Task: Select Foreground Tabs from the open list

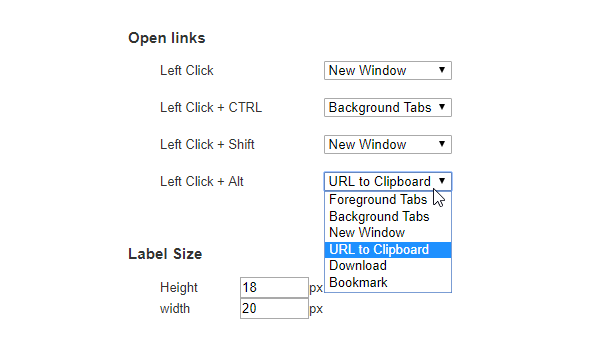Action: [388, 199]
